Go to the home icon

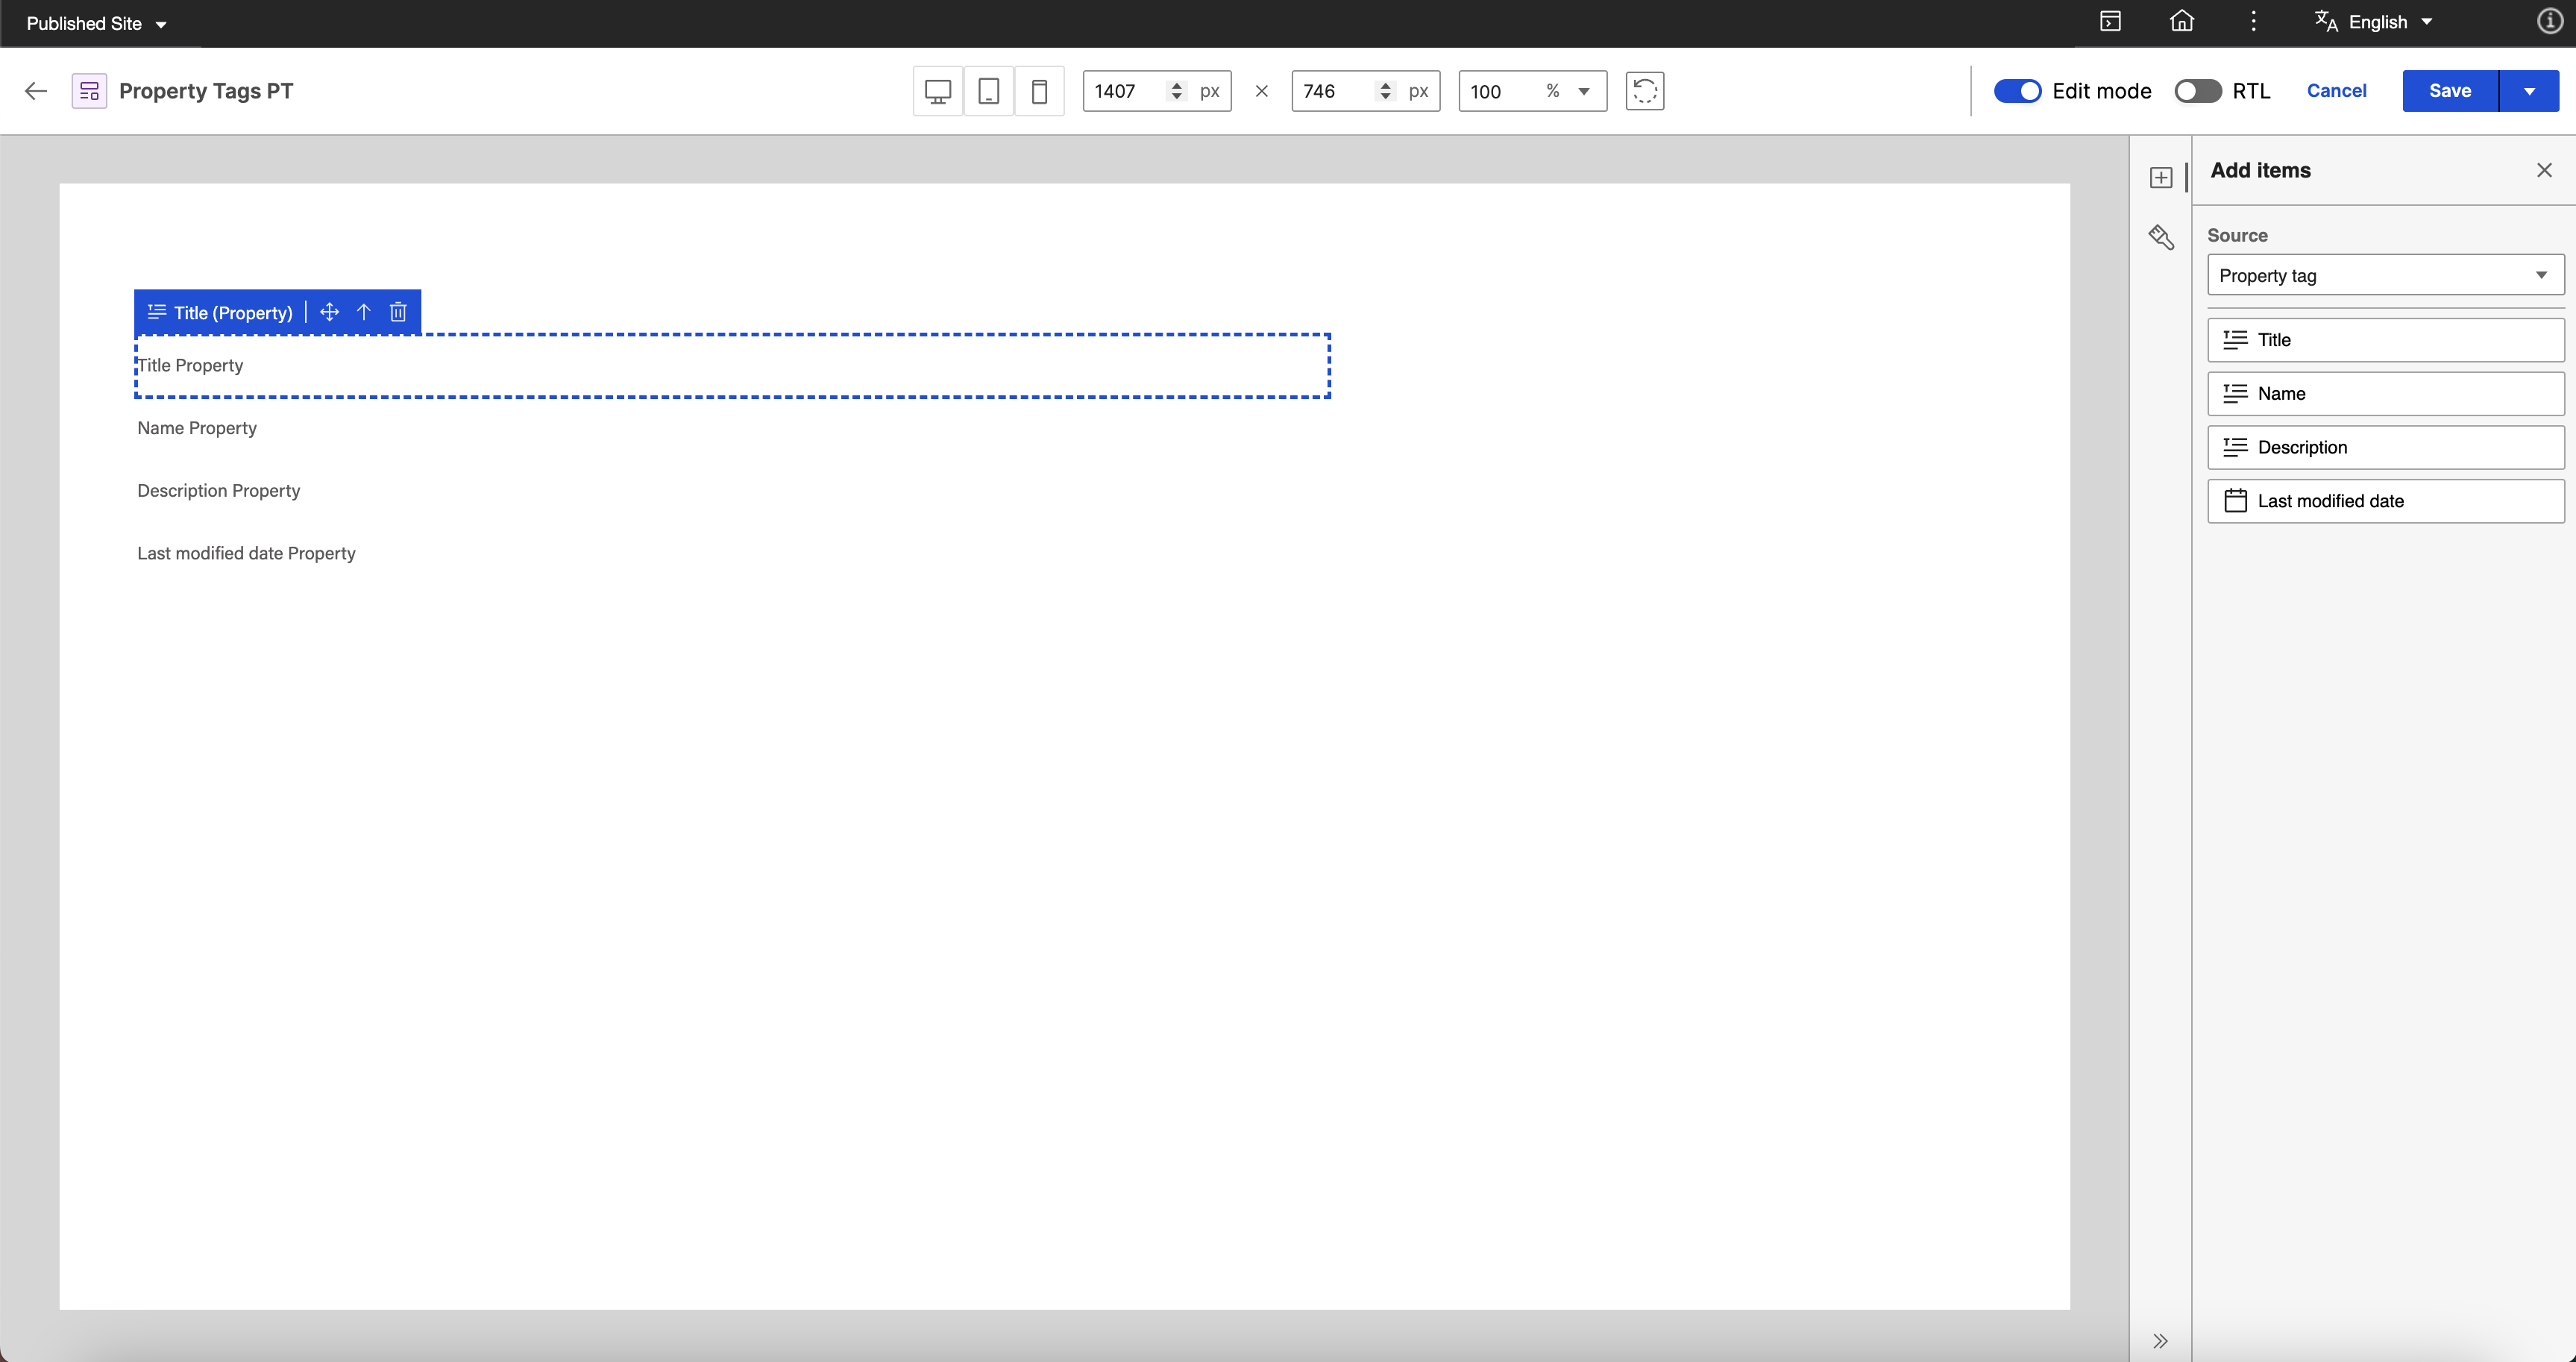click(x=2182, y=22)
